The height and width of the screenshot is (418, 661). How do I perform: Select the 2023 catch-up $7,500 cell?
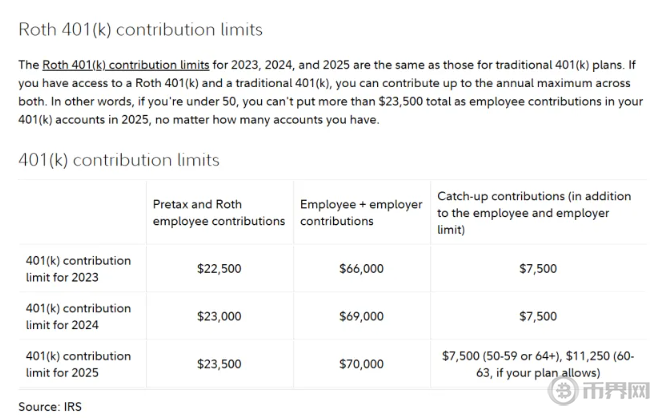pyautogui.click(x=538, y=268)
